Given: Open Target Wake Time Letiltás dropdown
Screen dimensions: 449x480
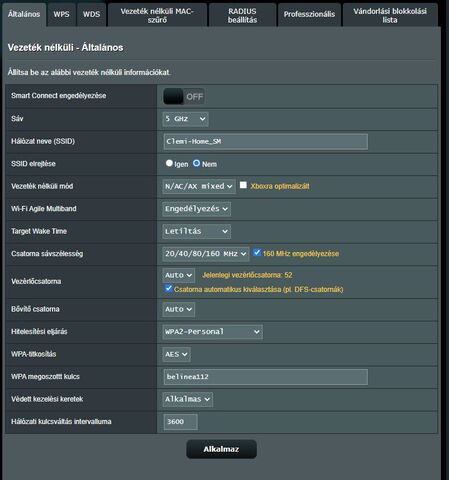Looking at the screenshot, I should pos(197,231).
